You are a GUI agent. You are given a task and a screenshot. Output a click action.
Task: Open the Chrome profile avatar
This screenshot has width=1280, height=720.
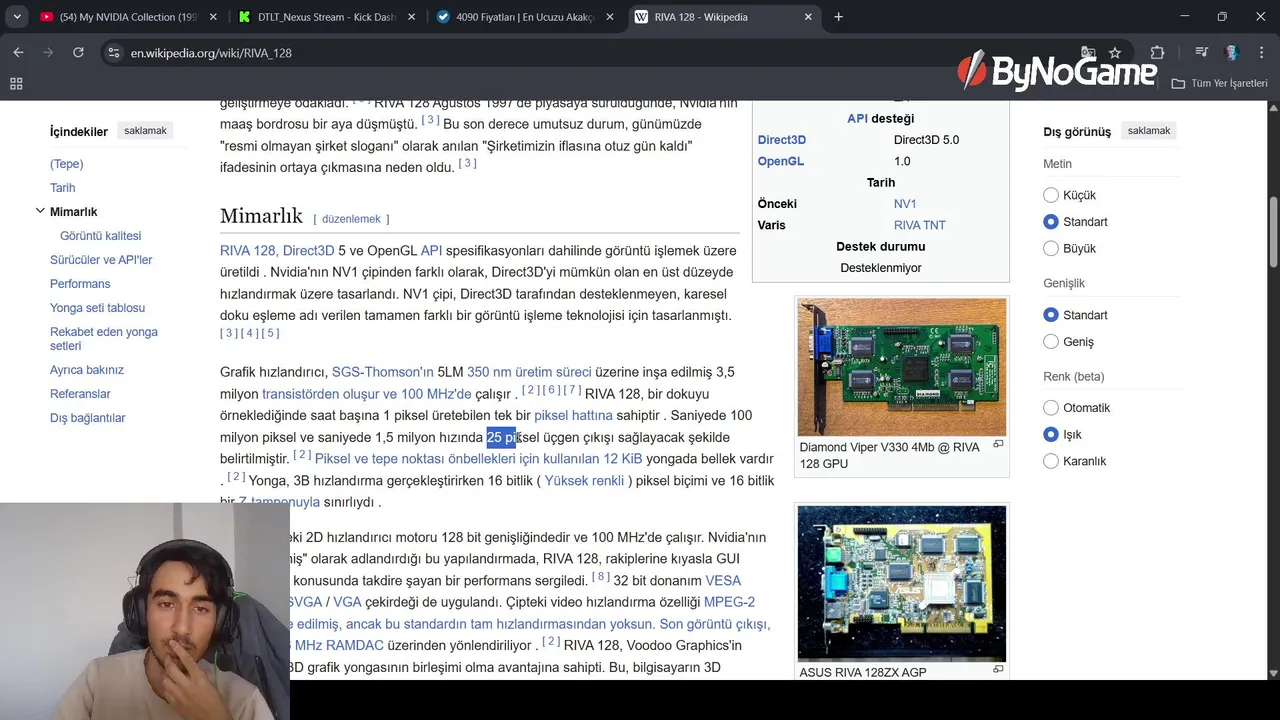1231,53
